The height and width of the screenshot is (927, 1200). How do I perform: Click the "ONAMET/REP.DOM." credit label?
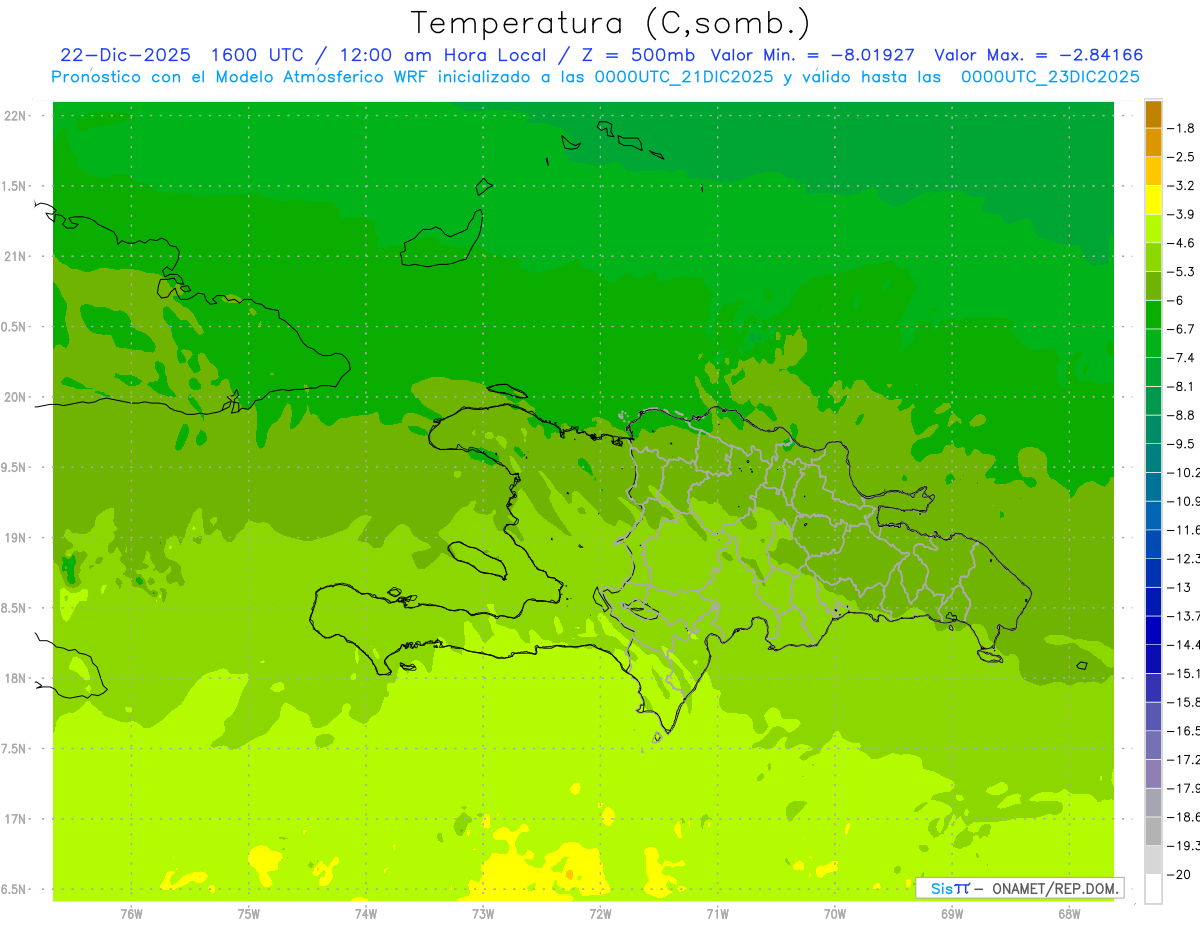pos(1056,888)
